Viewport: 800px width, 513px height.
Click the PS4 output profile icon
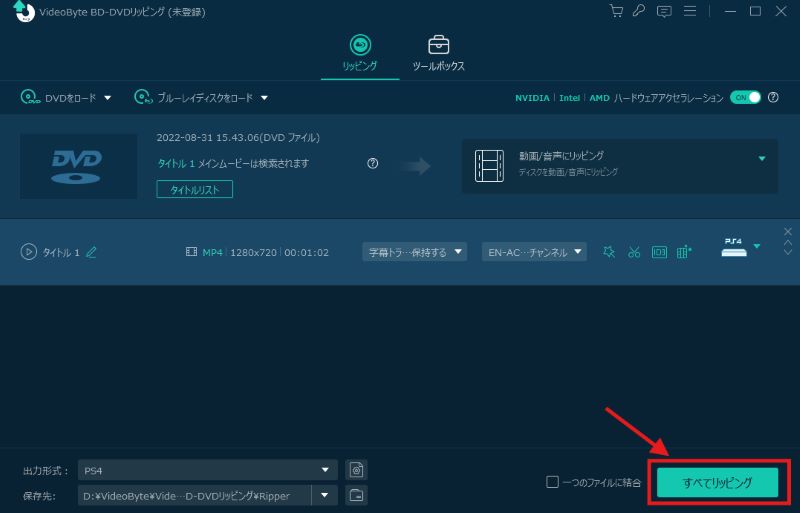(734, 247)
